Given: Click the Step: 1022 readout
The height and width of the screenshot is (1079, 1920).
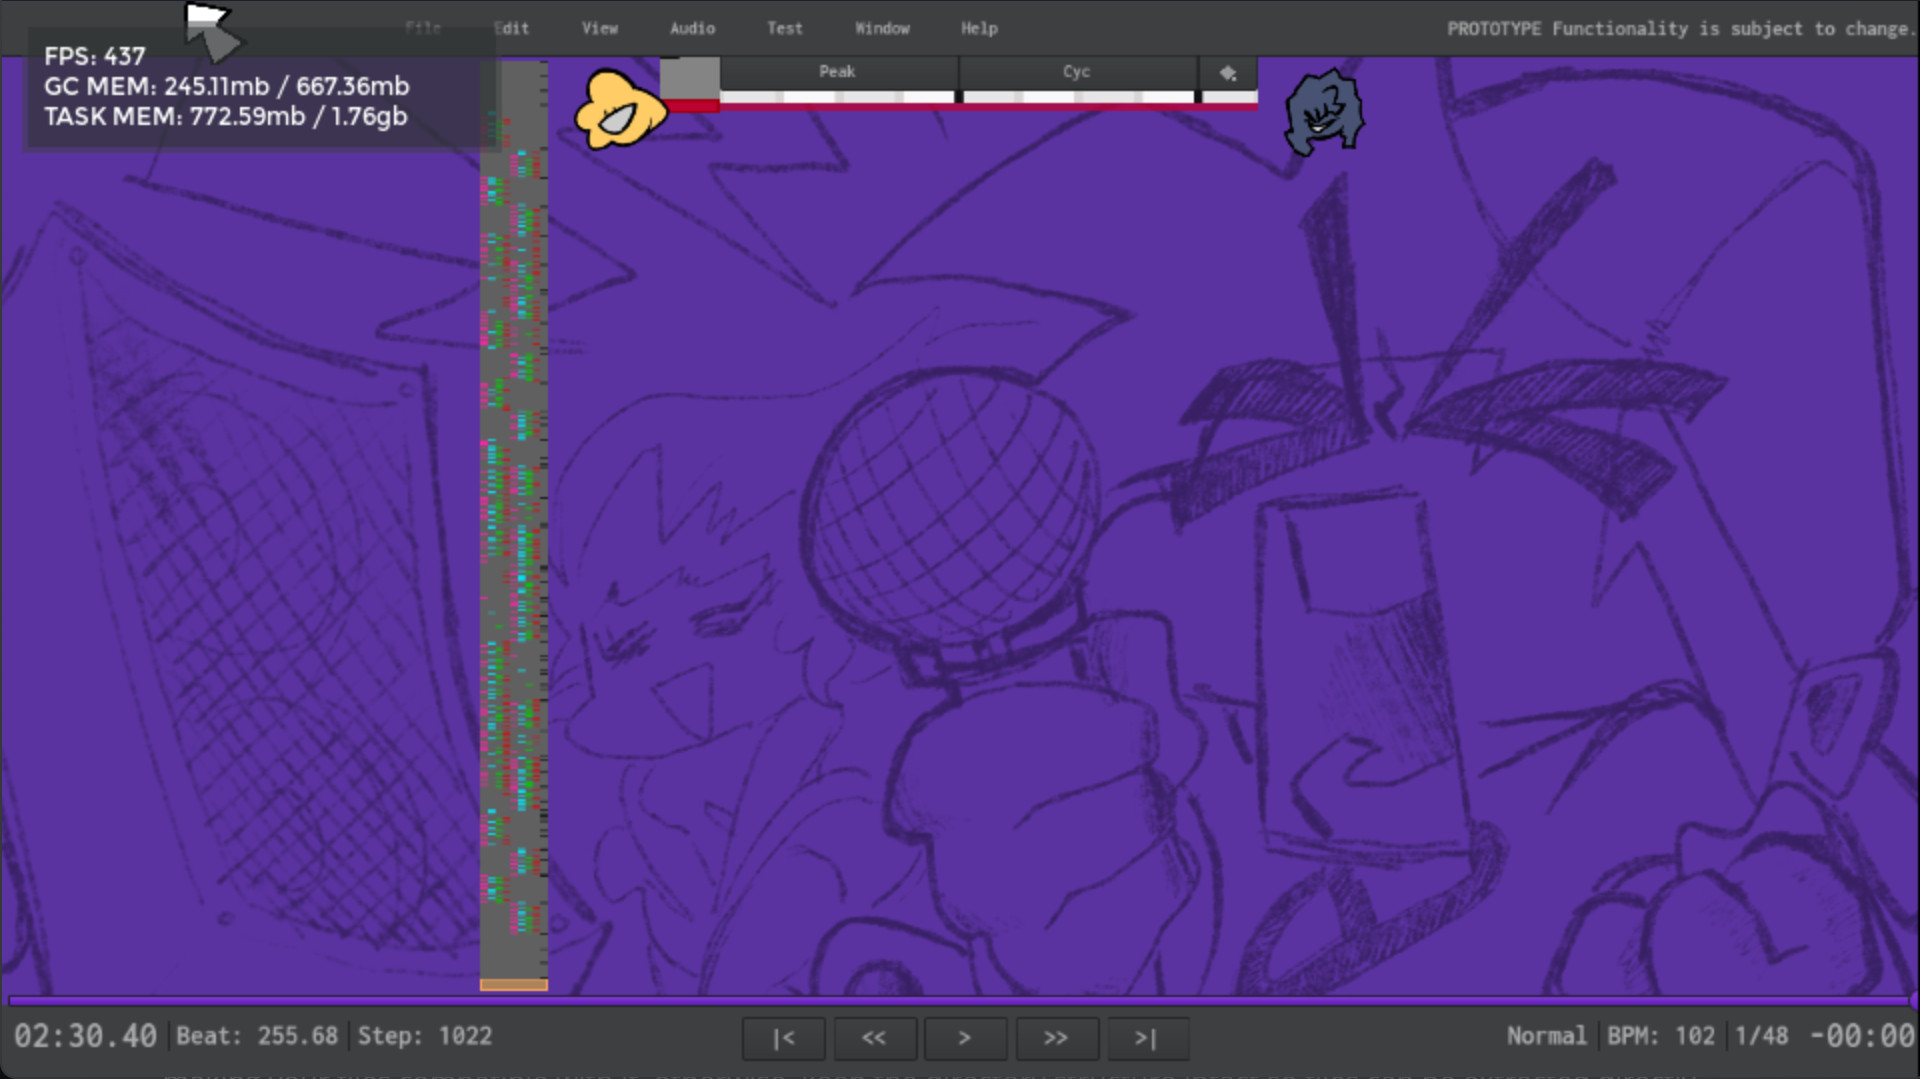Looking at the screenshot, I should coord(425,1036).
